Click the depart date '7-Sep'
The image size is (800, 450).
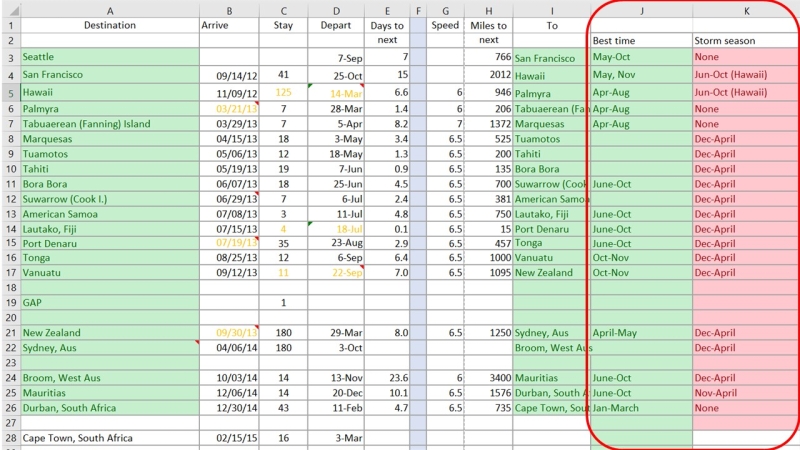(x=336, y=58)
